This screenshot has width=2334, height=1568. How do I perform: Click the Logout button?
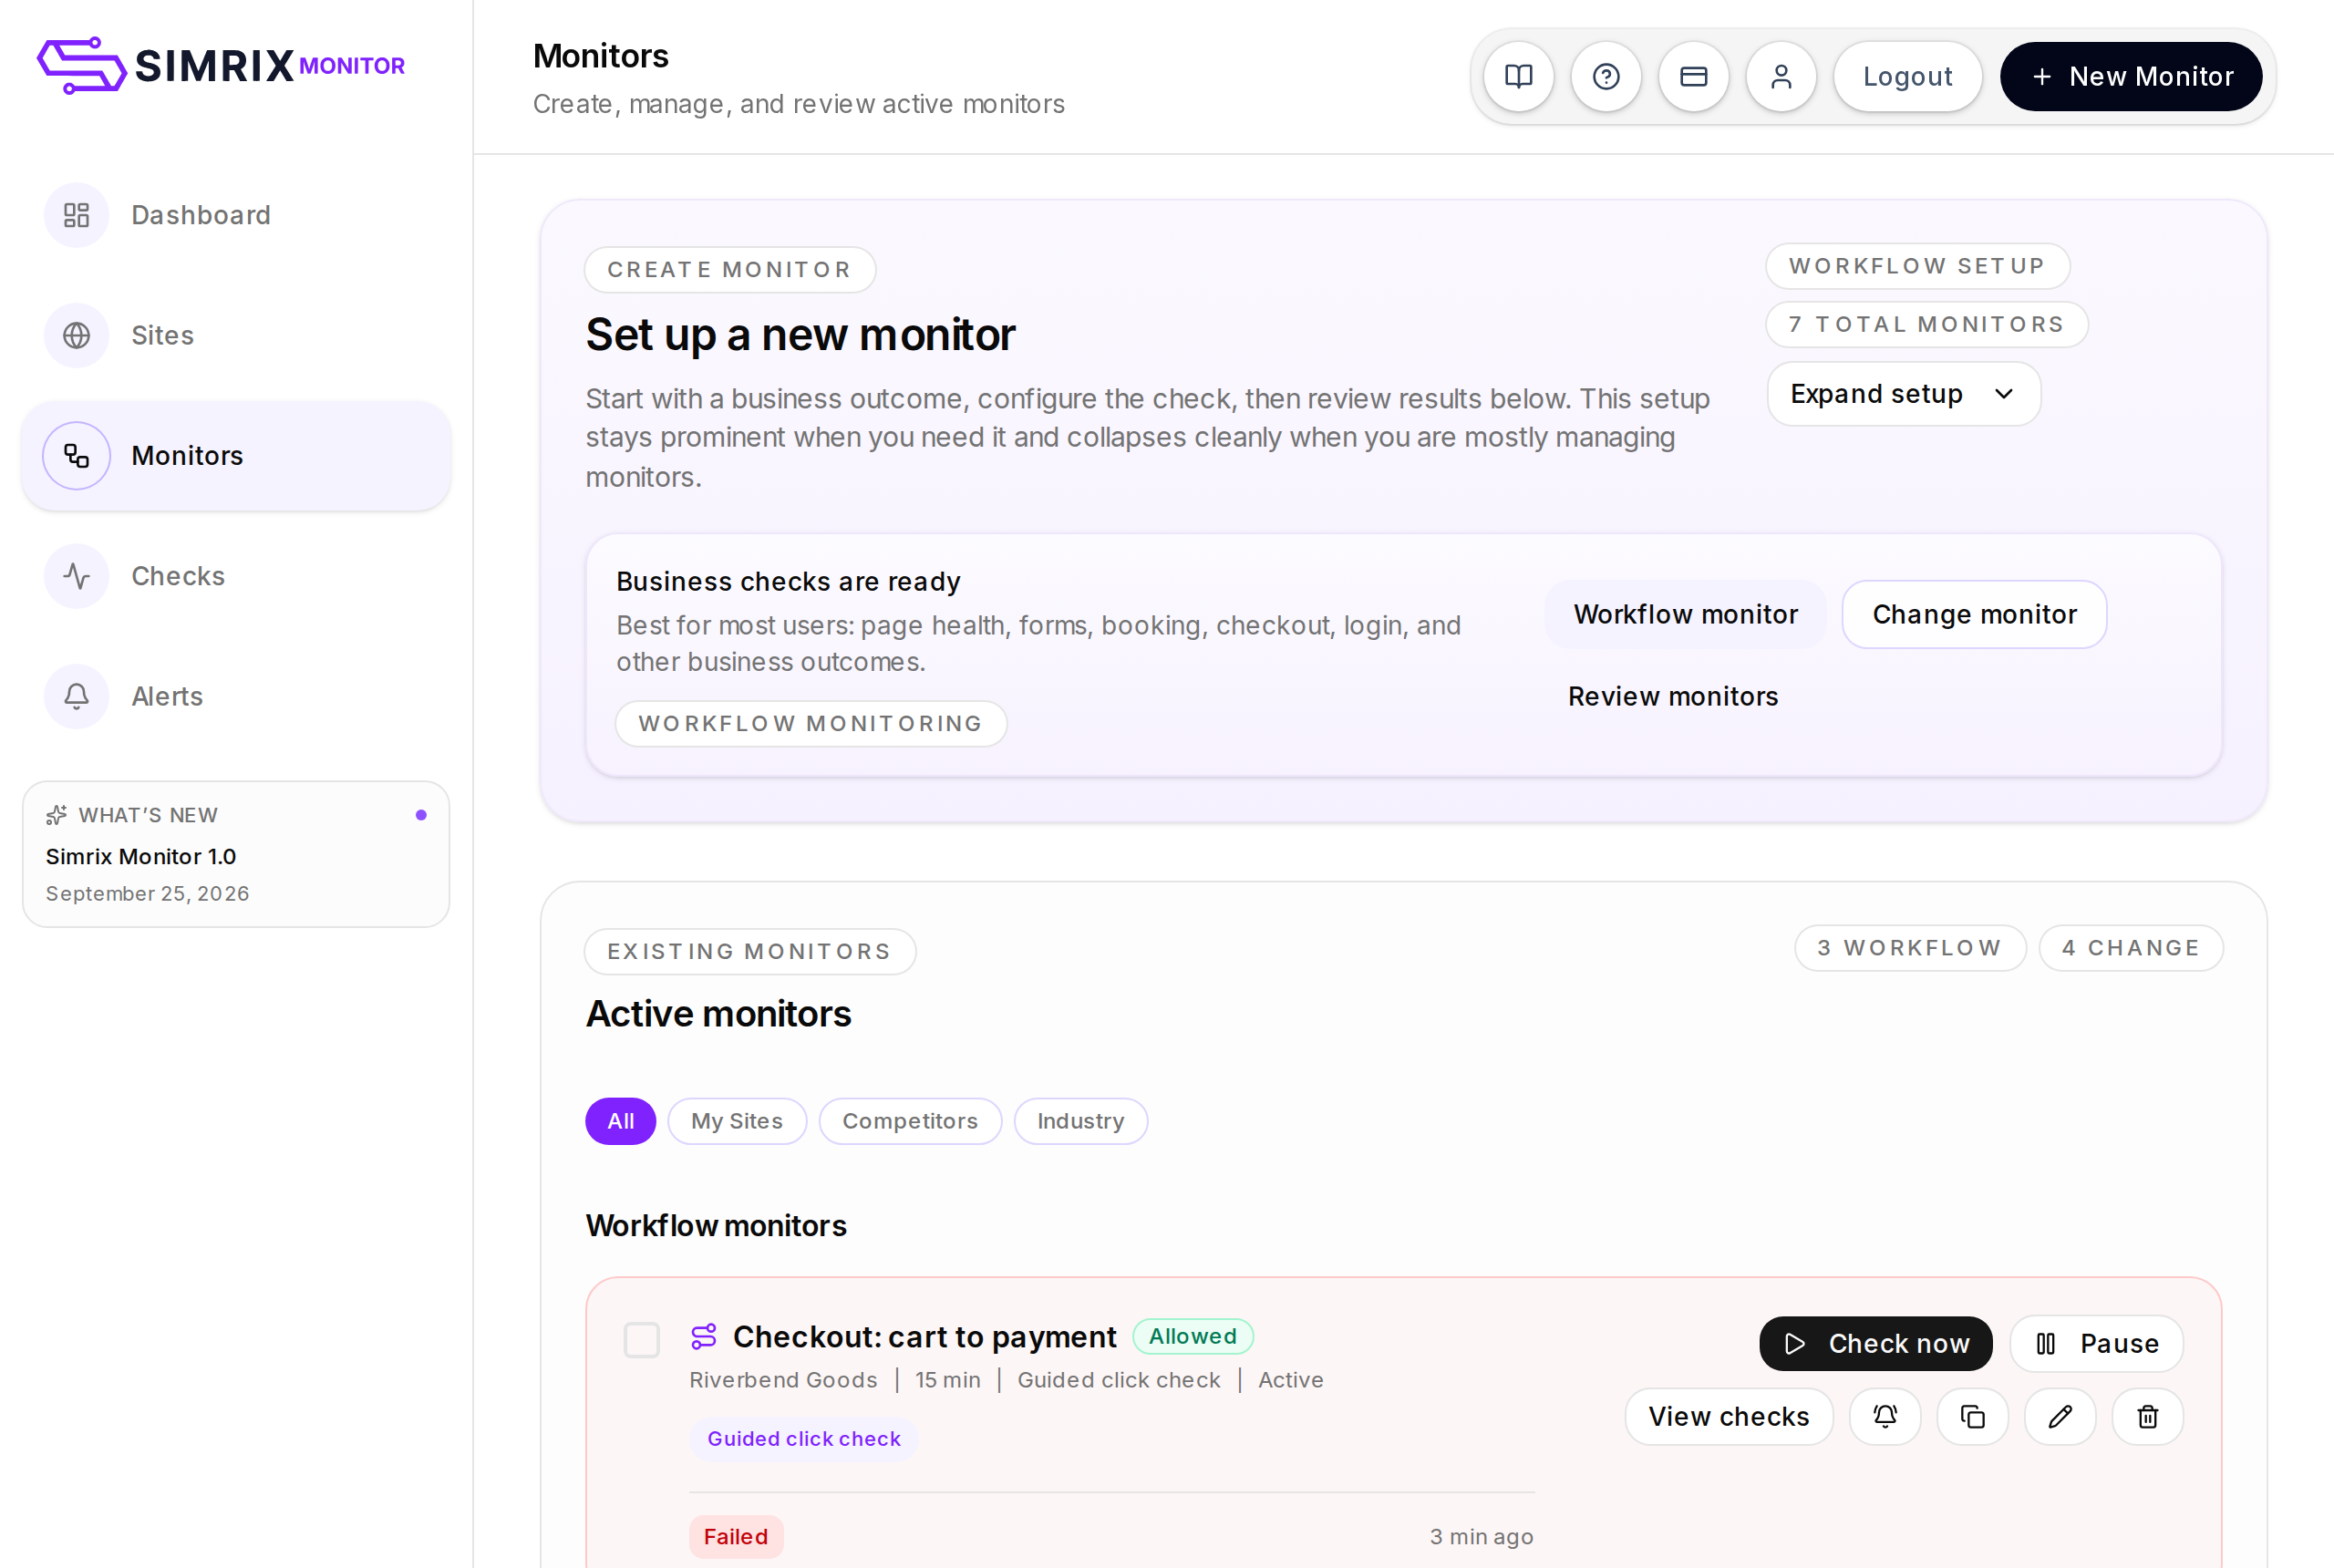coord(1907,77)
